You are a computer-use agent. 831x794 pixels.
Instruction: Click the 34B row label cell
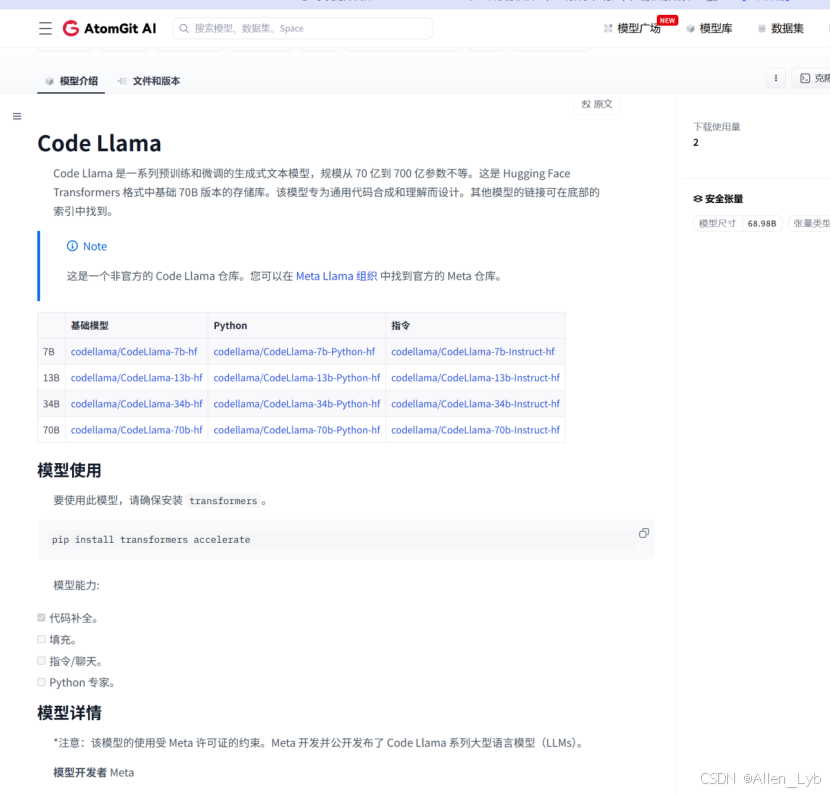[51, 403]
